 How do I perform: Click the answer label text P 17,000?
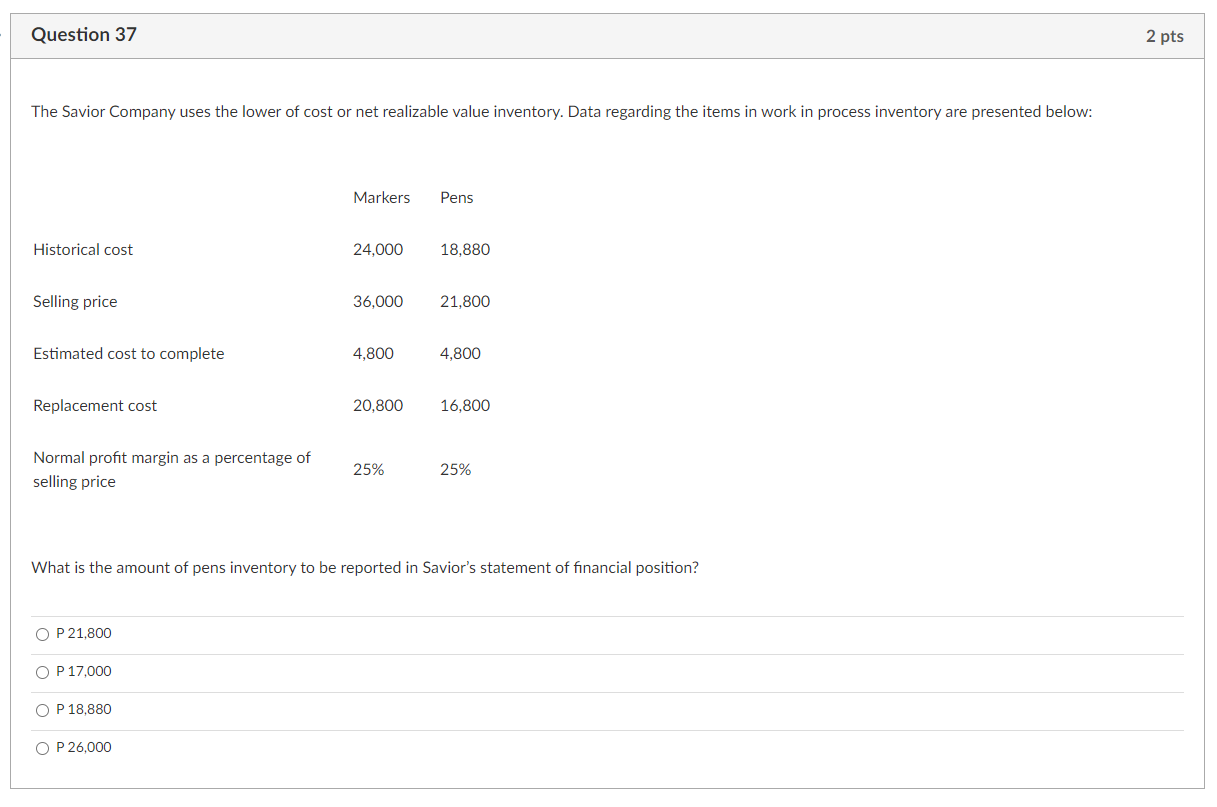(x=84, y=671)
